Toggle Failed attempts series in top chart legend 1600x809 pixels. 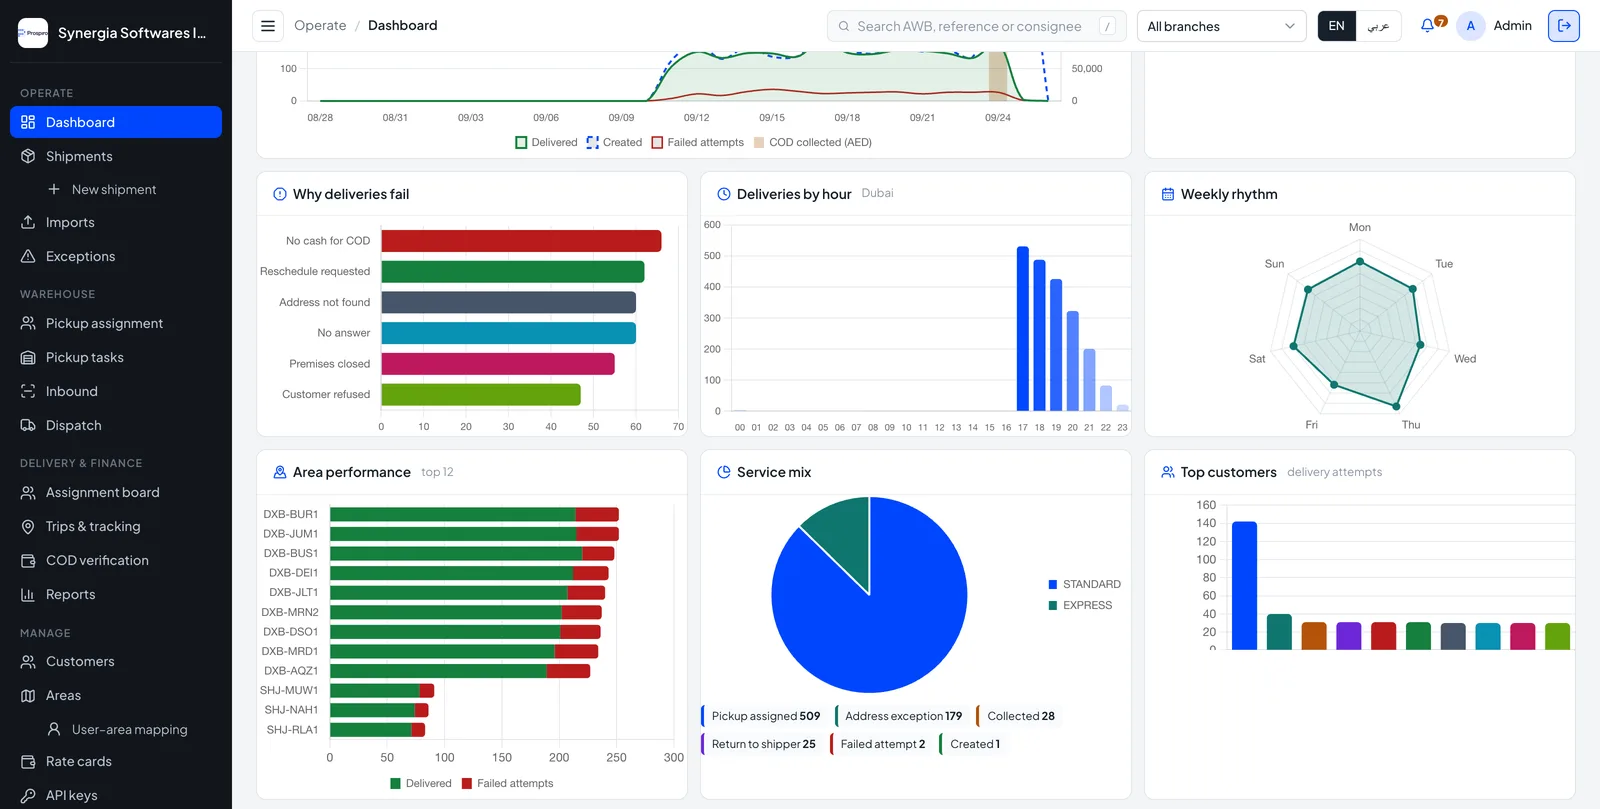[x=698, y=142]
